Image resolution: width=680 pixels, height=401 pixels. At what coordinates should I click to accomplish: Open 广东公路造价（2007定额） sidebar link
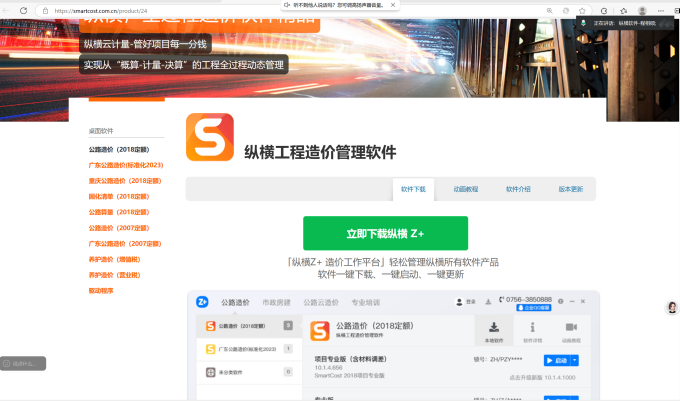tap(125, 244)
